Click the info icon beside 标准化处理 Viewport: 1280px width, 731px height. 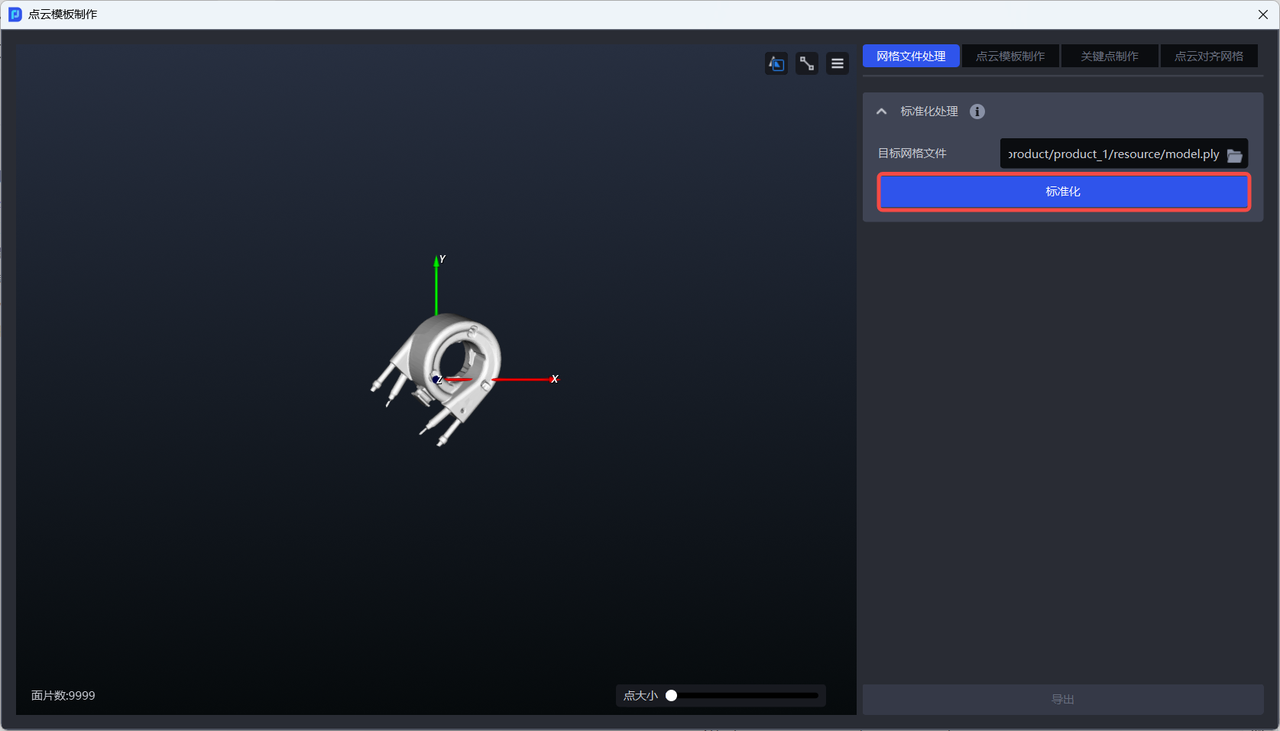(978, 112)
